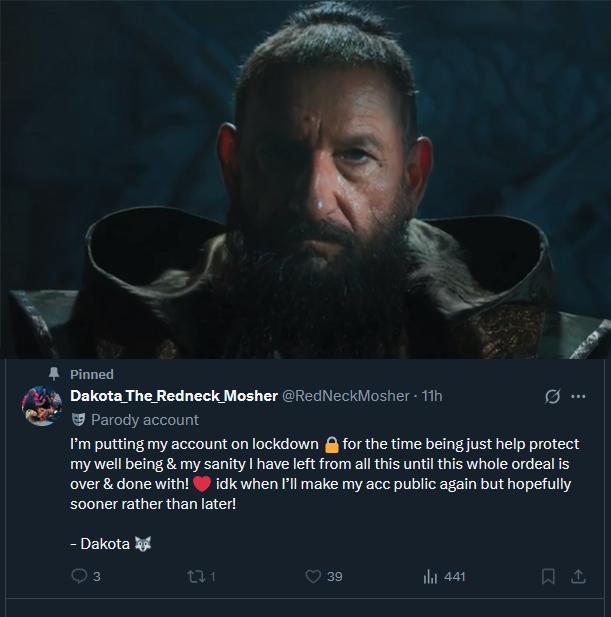Open Dakota_The_Redneck_Mosher display name link

tap(174, 396)
